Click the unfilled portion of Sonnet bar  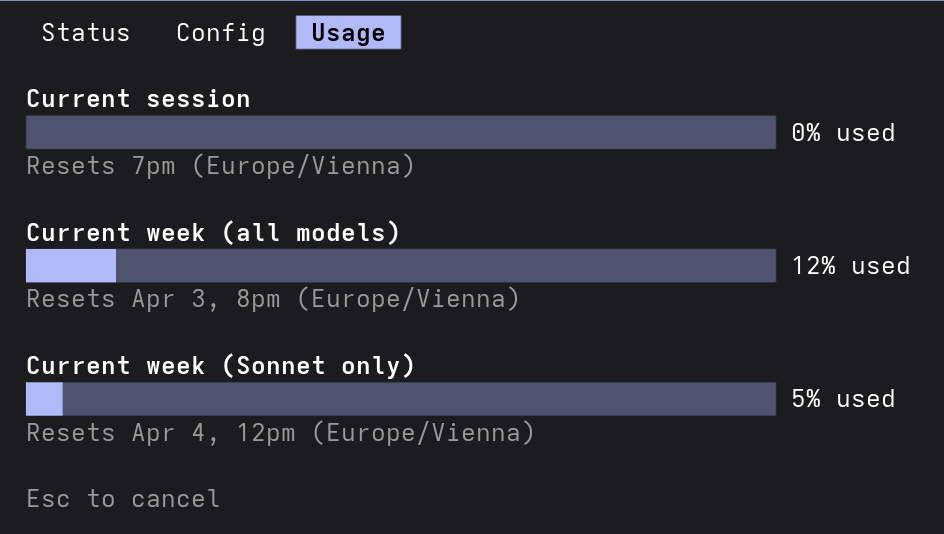420,399
